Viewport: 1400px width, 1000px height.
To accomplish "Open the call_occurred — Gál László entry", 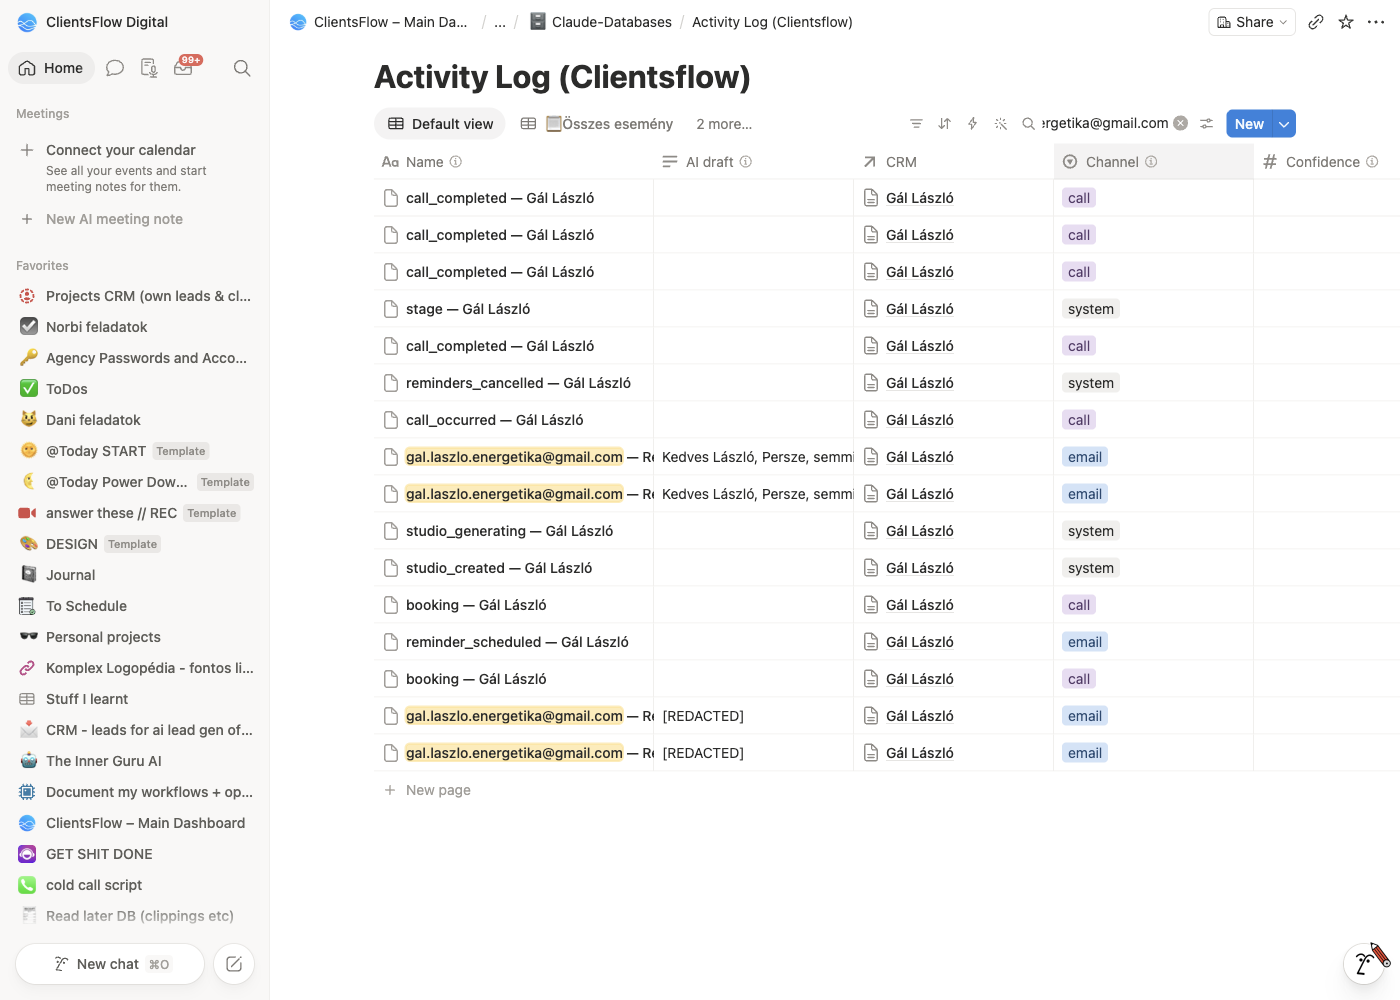I will (494, 420).
